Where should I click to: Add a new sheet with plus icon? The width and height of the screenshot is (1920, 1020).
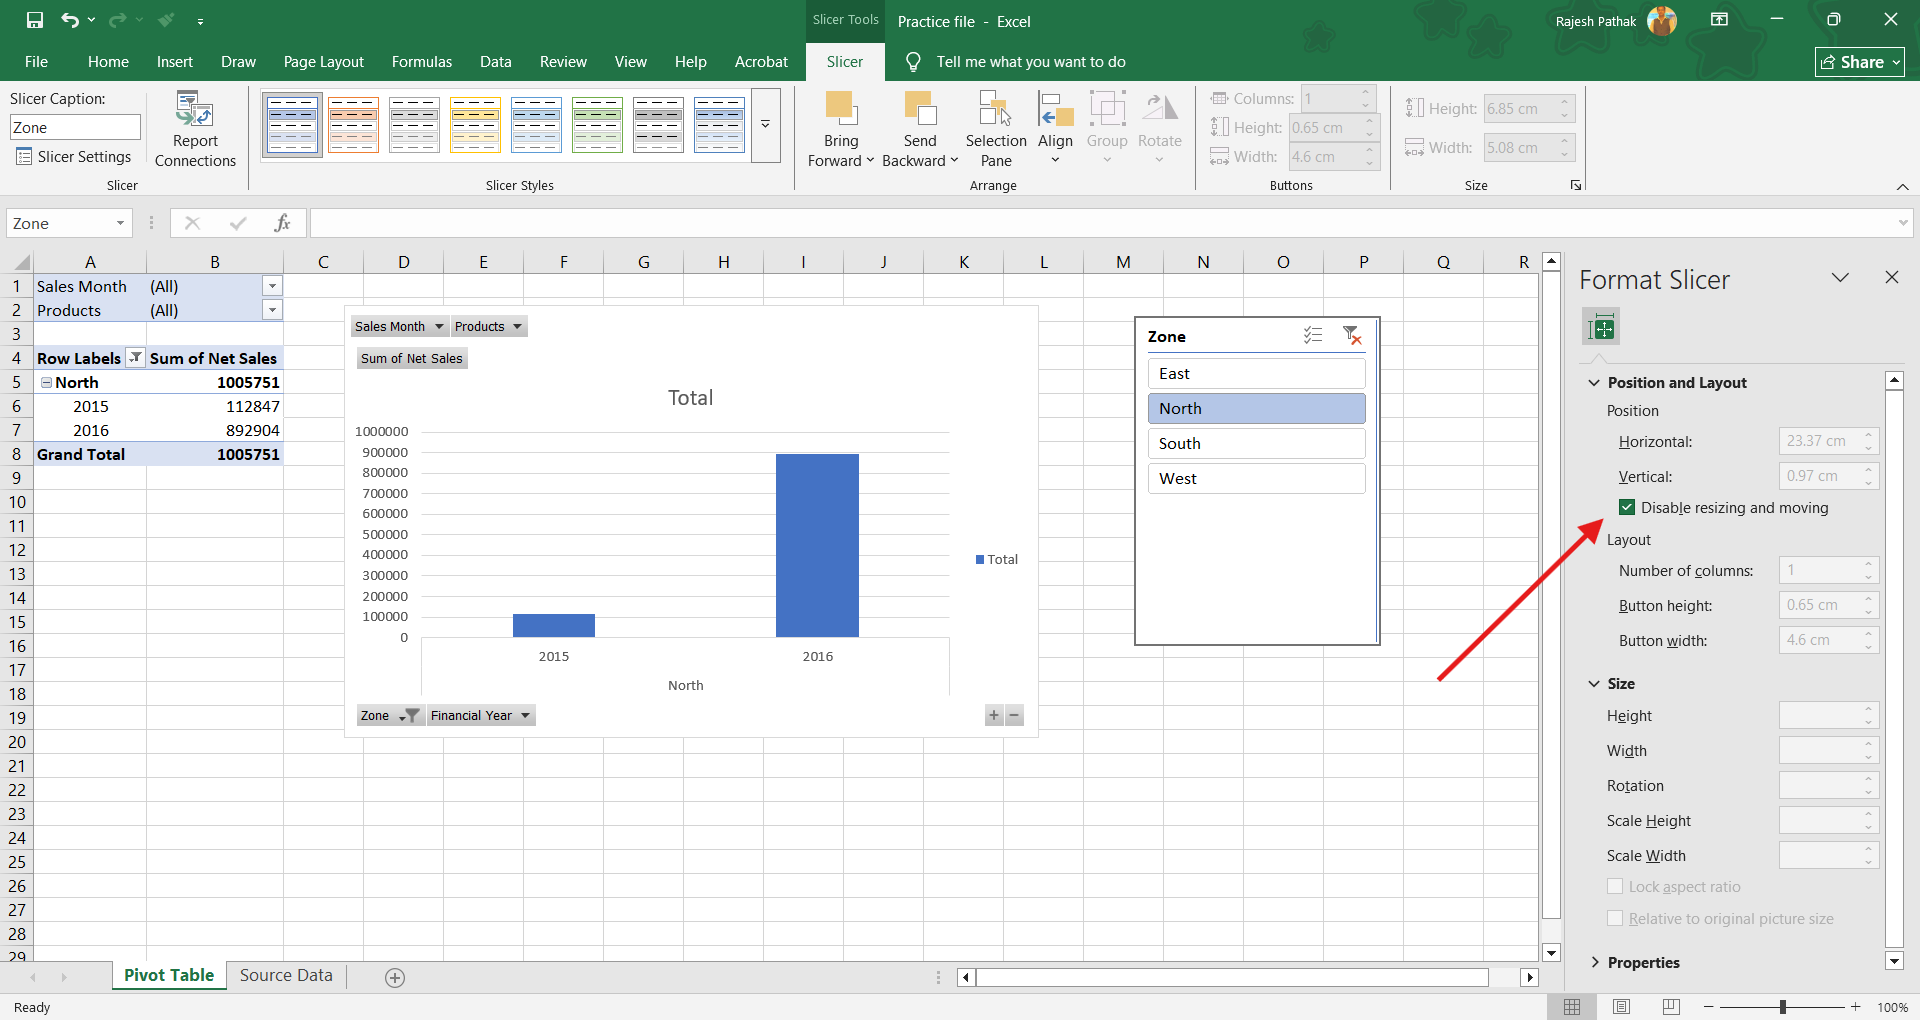coord(395,978)
